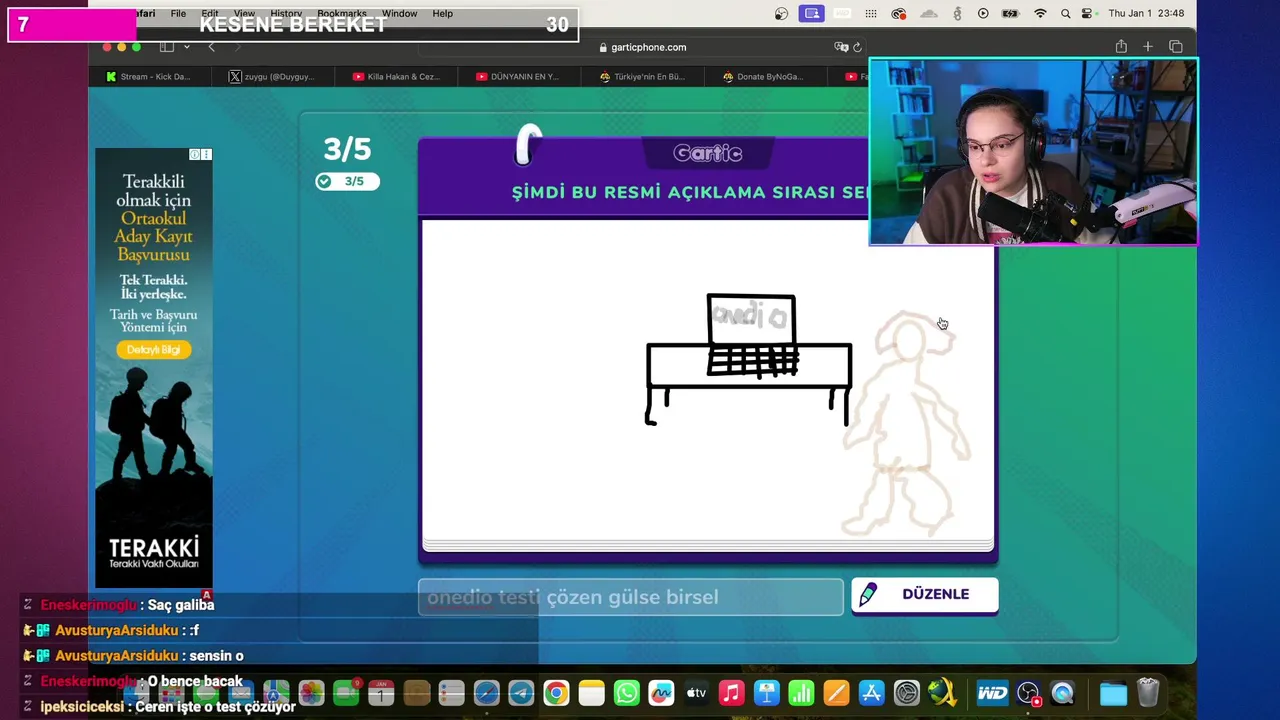
Task: Open Apple TV from the Dock
Action: 696,693
